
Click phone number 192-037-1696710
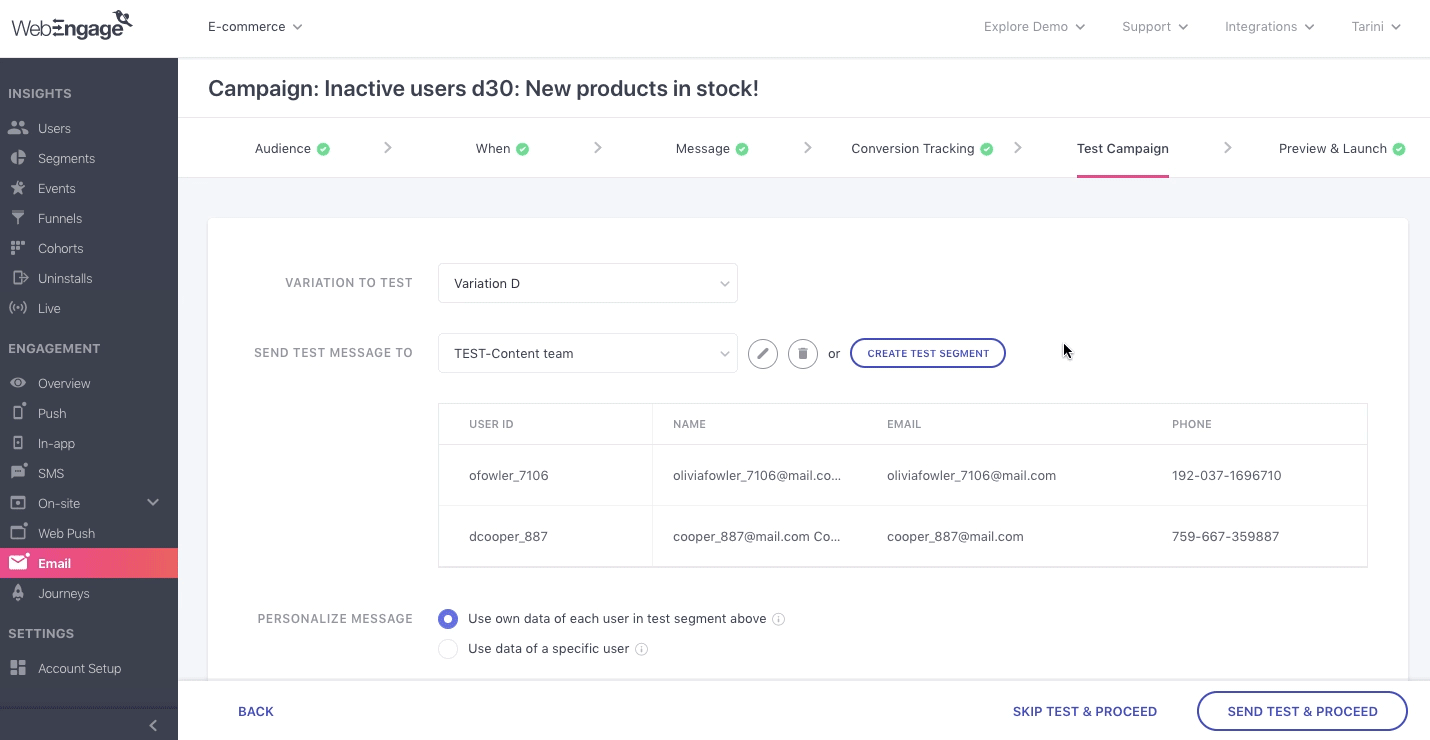(1226, 476)
